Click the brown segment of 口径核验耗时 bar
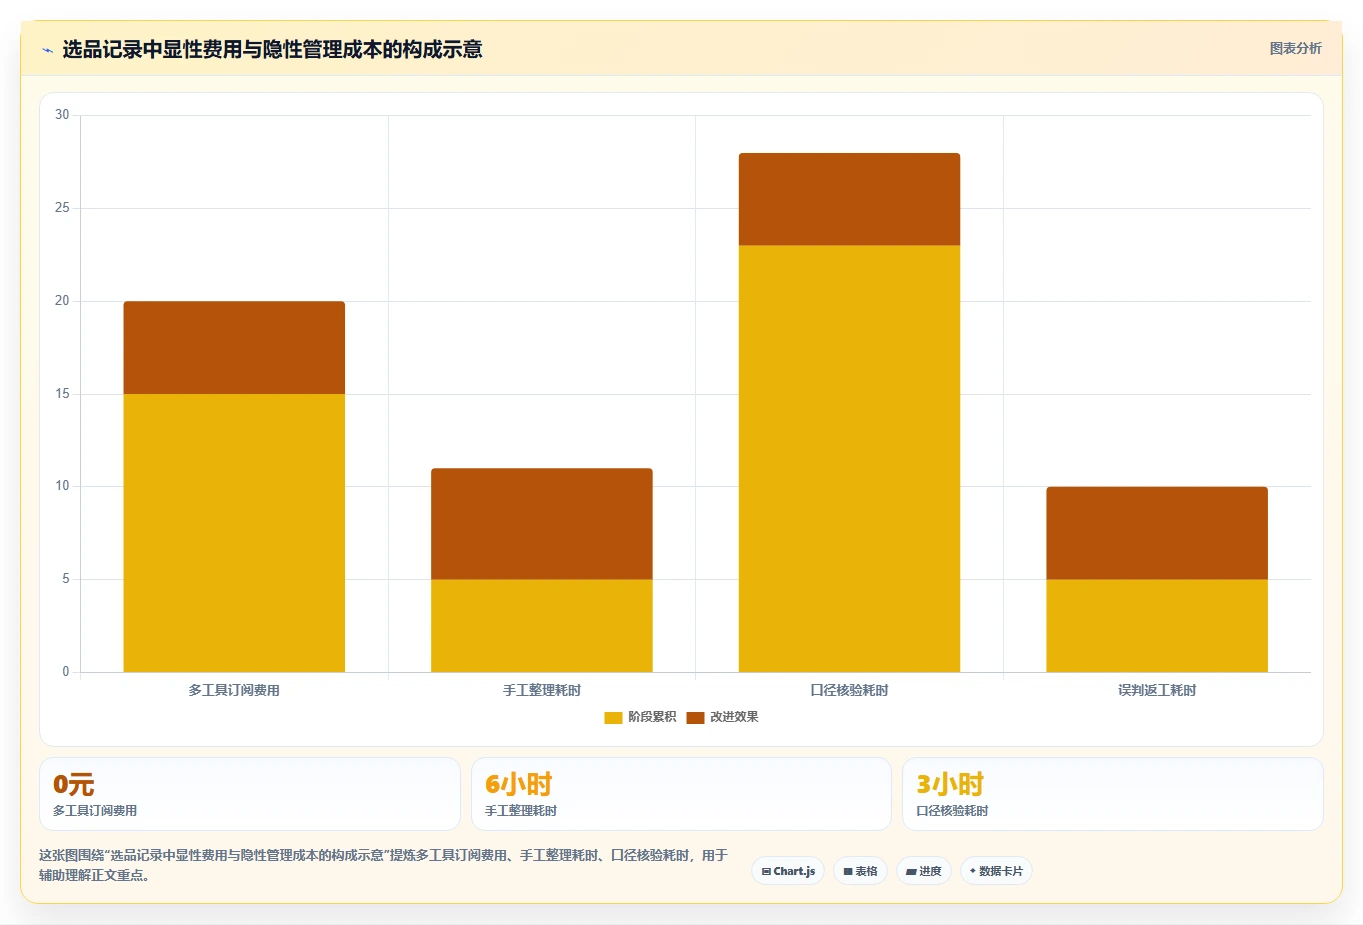 849,199
